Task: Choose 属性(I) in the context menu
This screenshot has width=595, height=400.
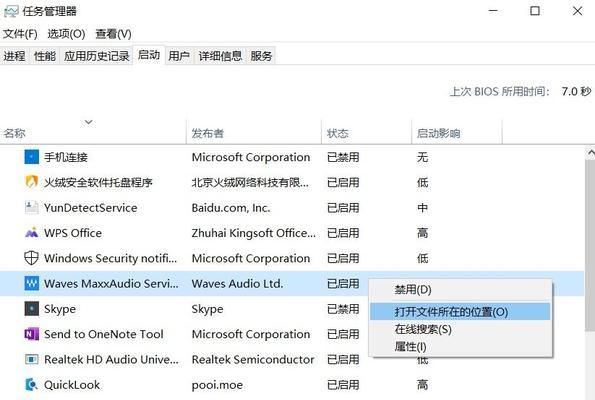Action: [460, 346]
